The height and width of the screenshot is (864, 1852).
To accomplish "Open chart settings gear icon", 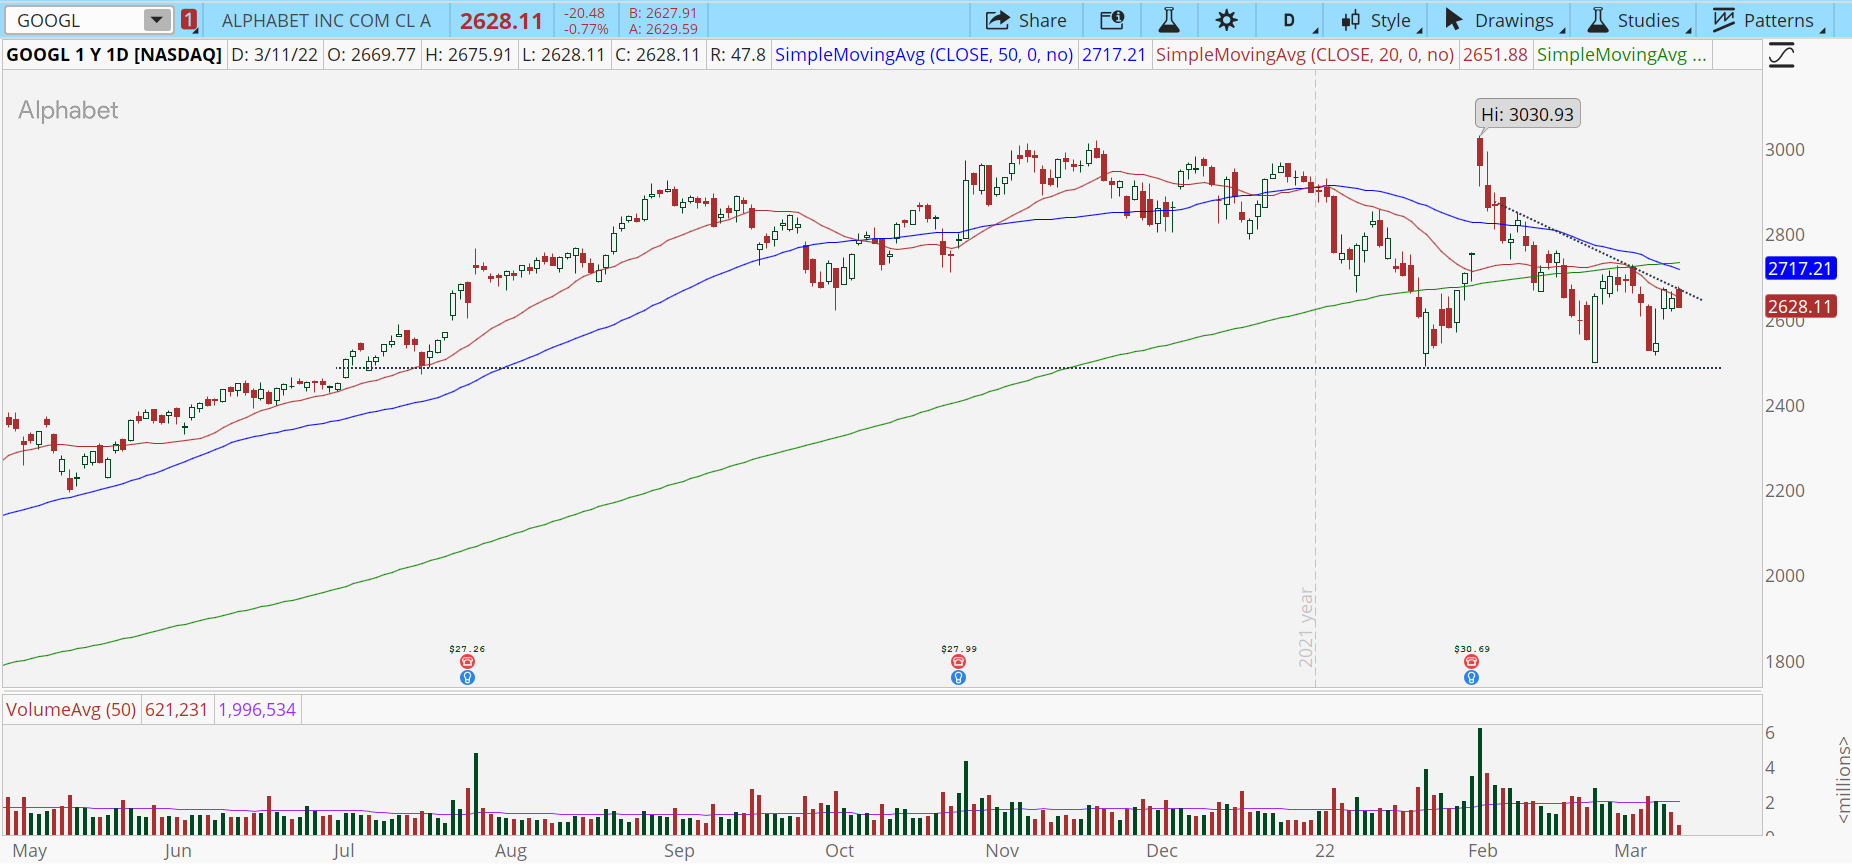I will (1226, 20).
